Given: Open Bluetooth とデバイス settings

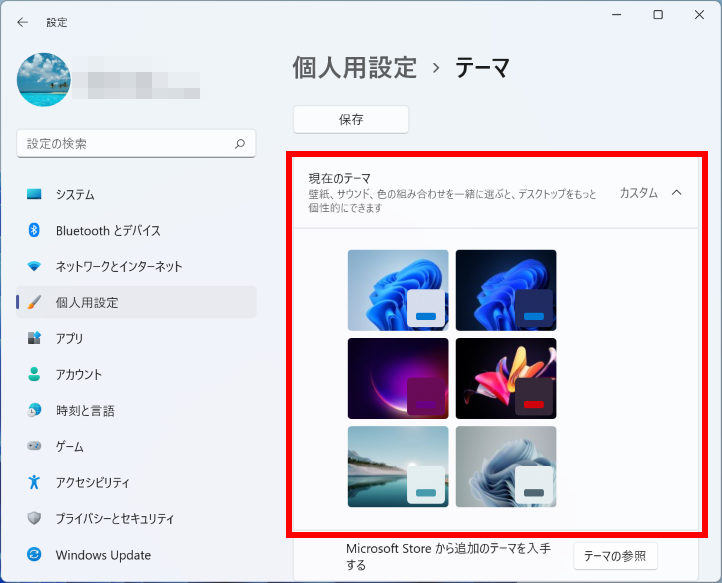Looking at the screenshot, I should (136, 230).
